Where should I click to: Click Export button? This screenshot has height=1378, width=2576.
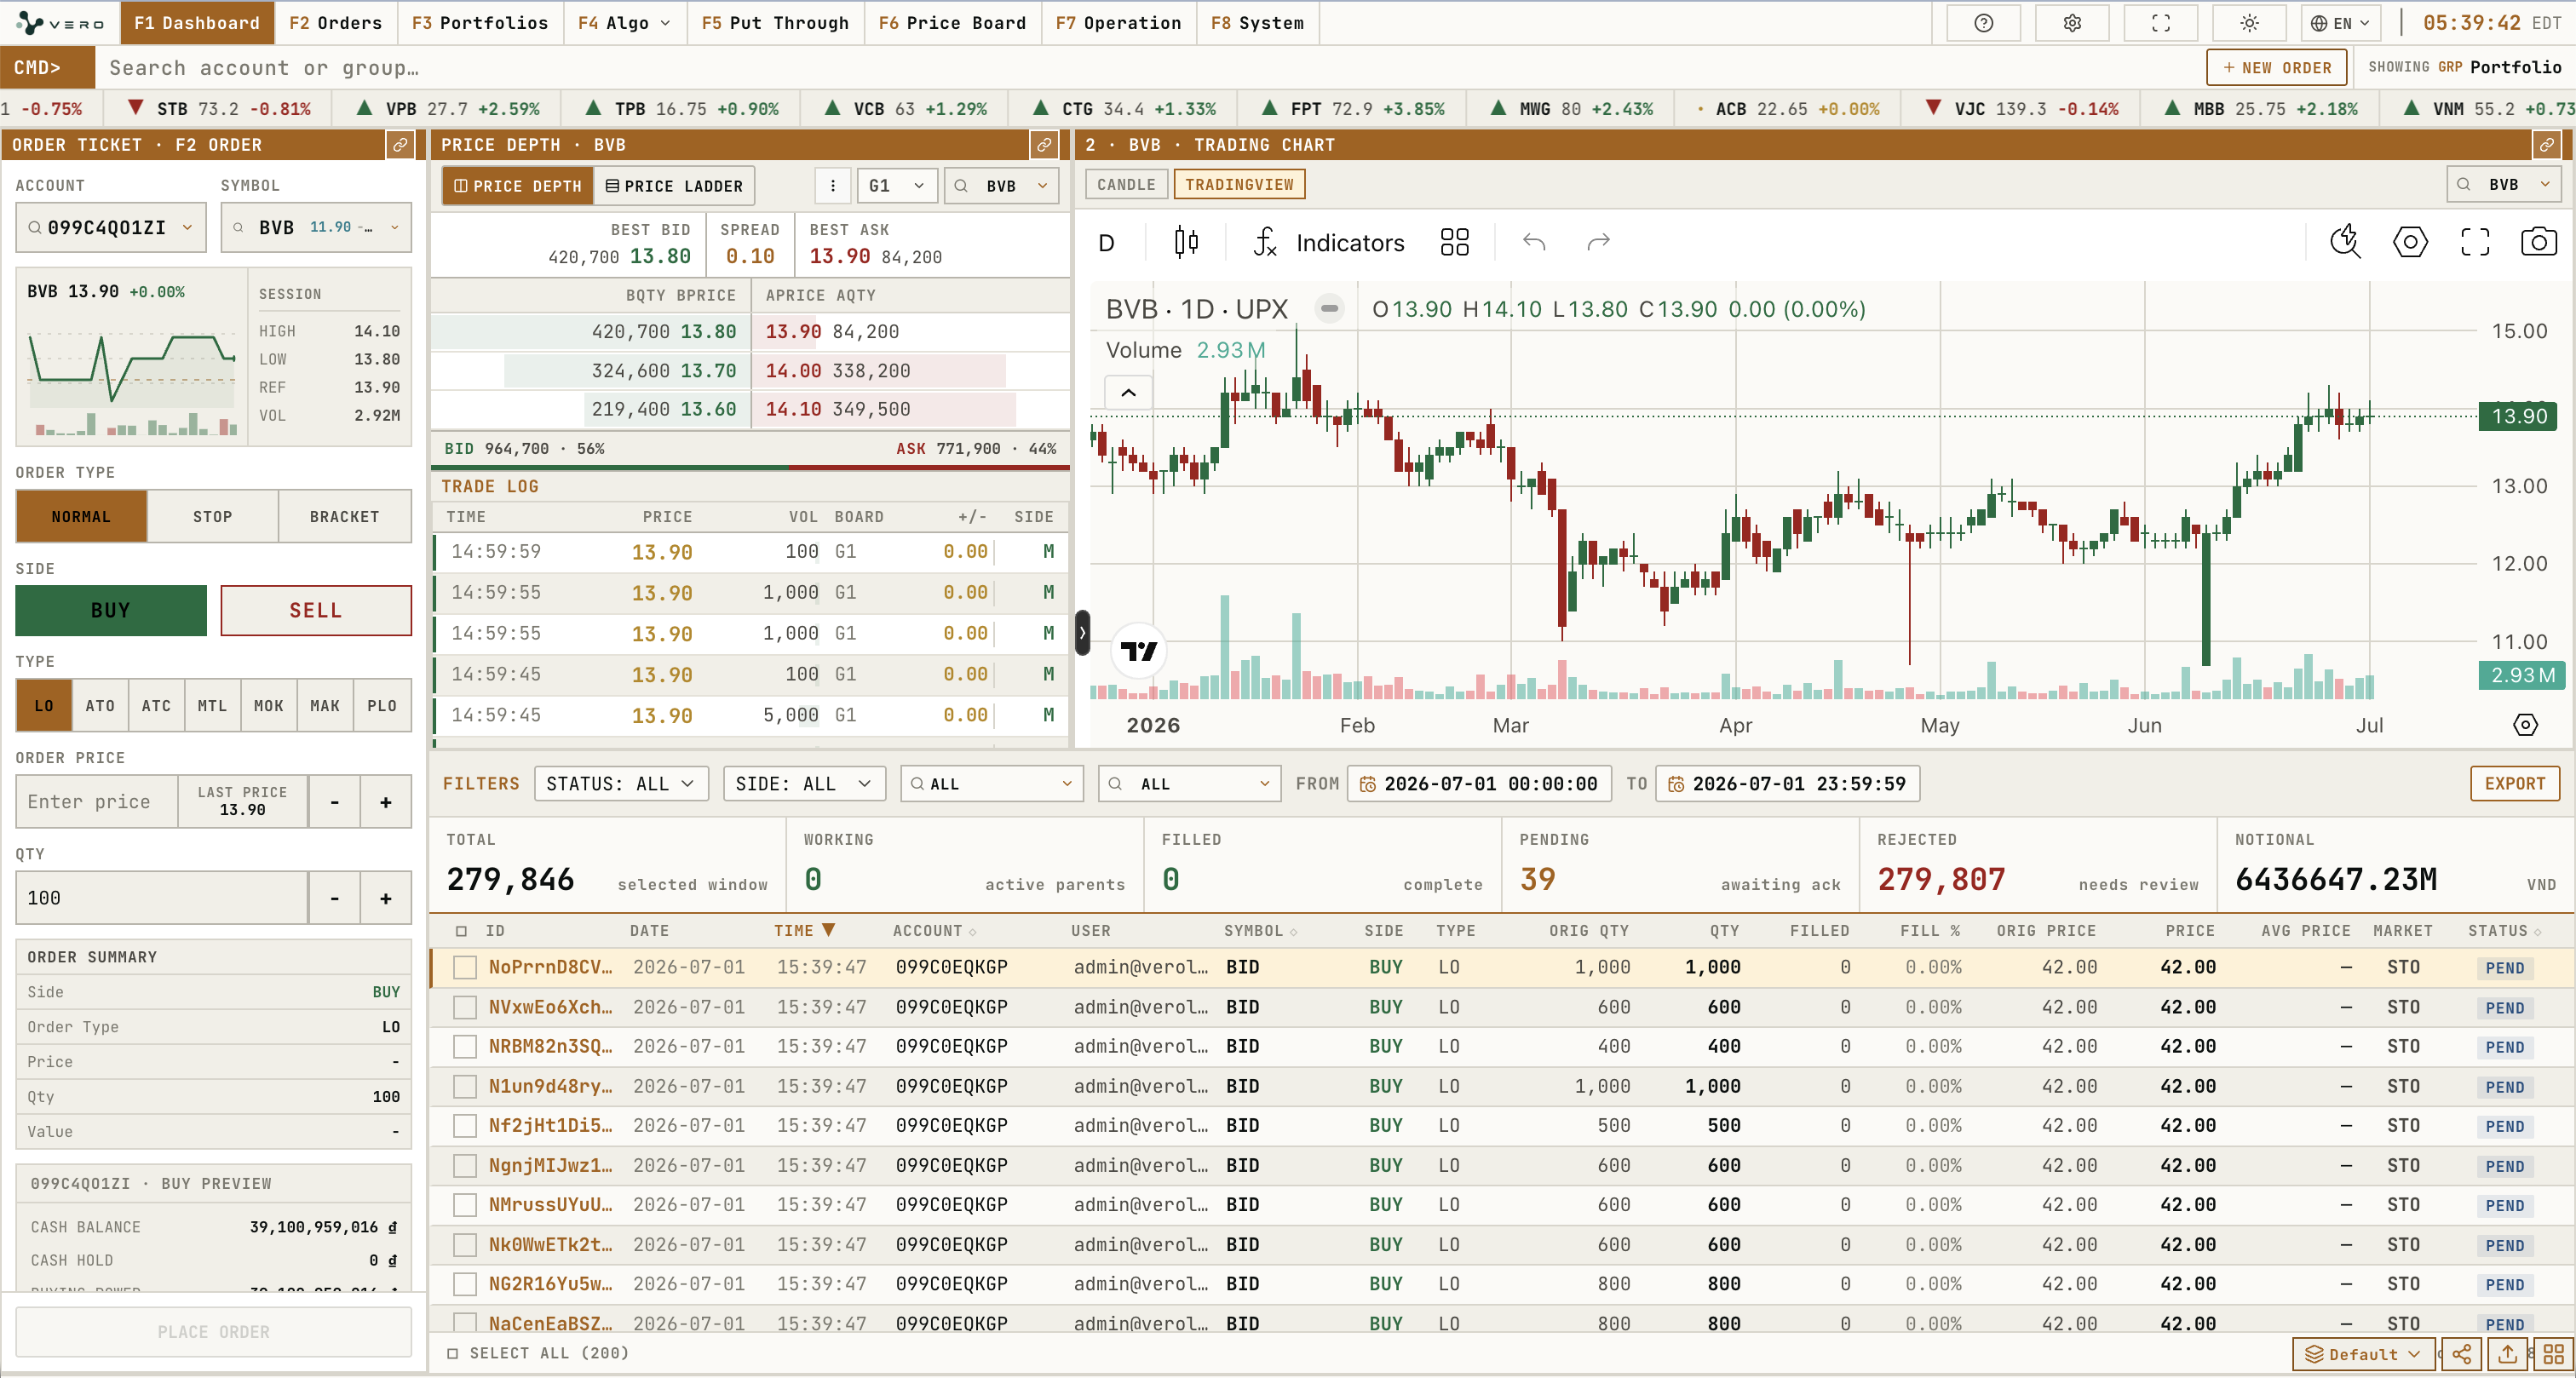(x=2514, y=783)
